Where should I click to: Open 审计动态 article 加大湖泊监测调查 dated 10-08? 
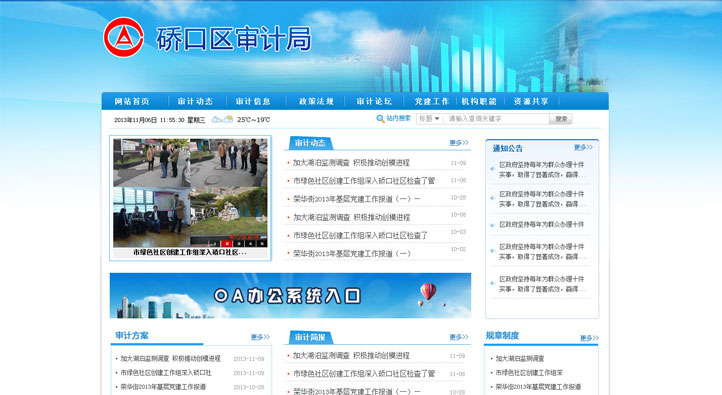click(351, 217)
